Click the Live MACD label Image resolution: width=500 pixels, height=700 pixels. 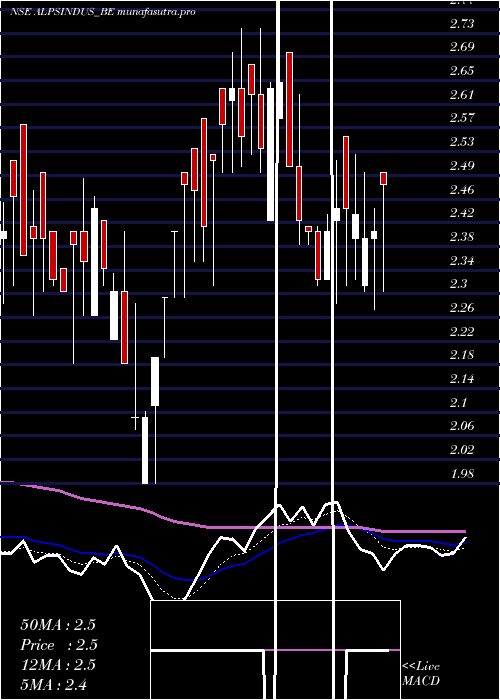coord(421,674)
